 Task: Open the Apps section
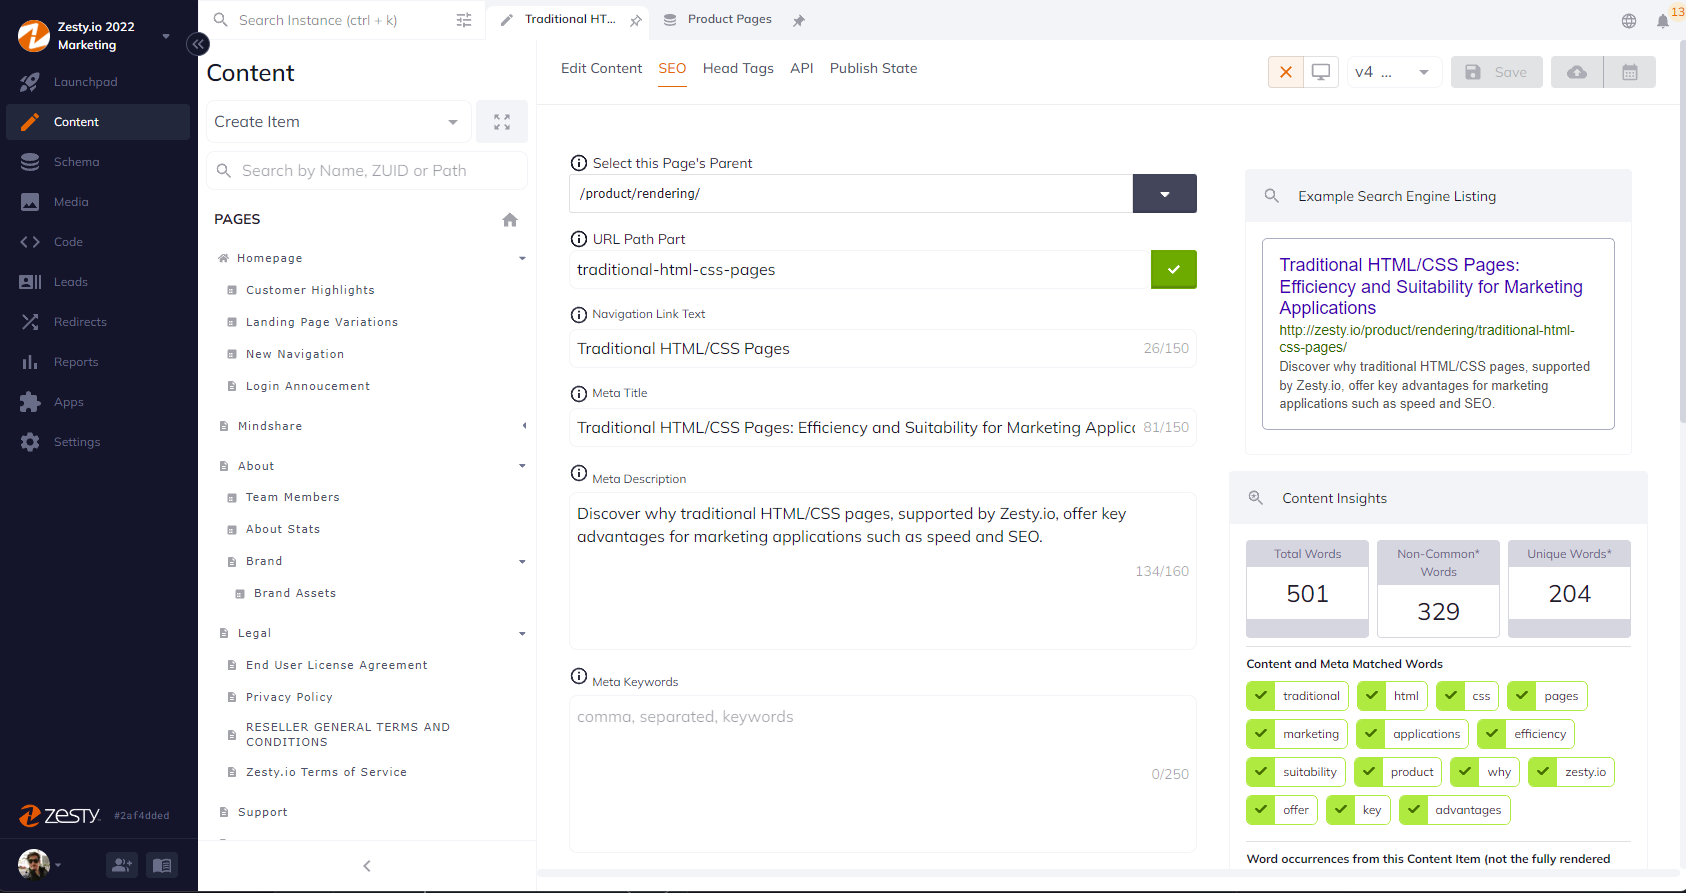[97, 402]
